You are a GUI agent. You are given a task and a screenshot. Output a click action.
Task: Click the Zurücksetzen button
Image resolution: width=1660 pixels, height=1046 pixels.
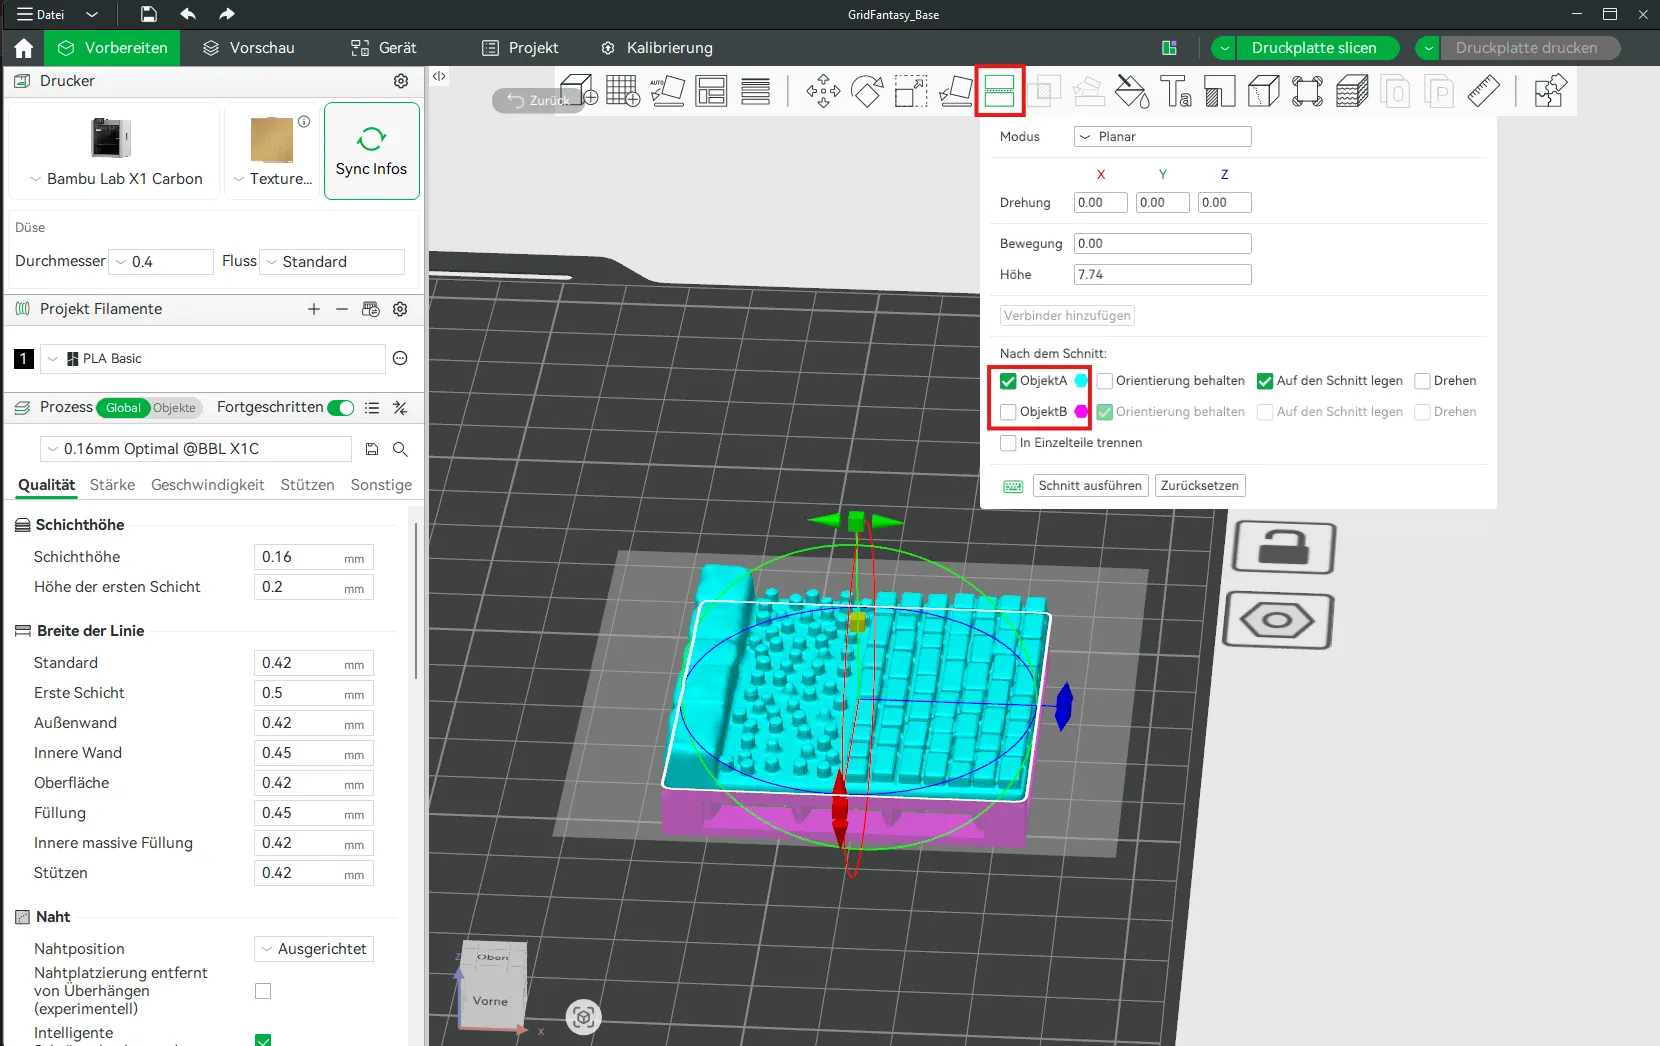pyautogui.click(x=1200, y=486)
